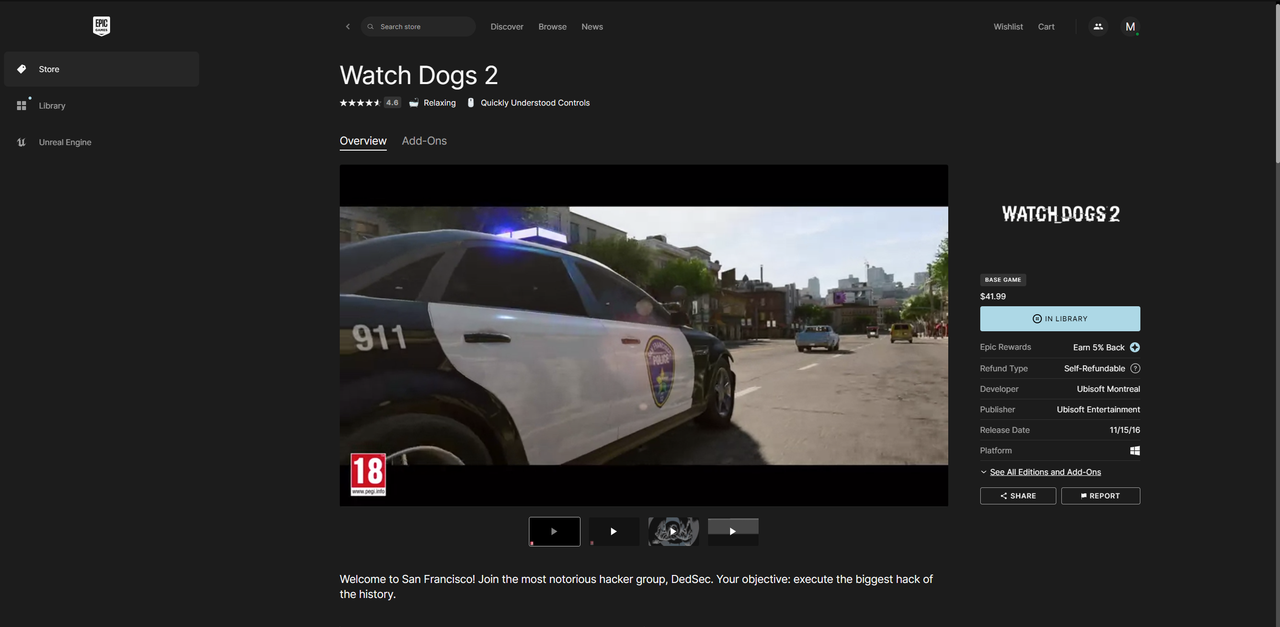The image size is (1280, 627).
Task: Select the third video thumbnail
Action: coord(673,531)
